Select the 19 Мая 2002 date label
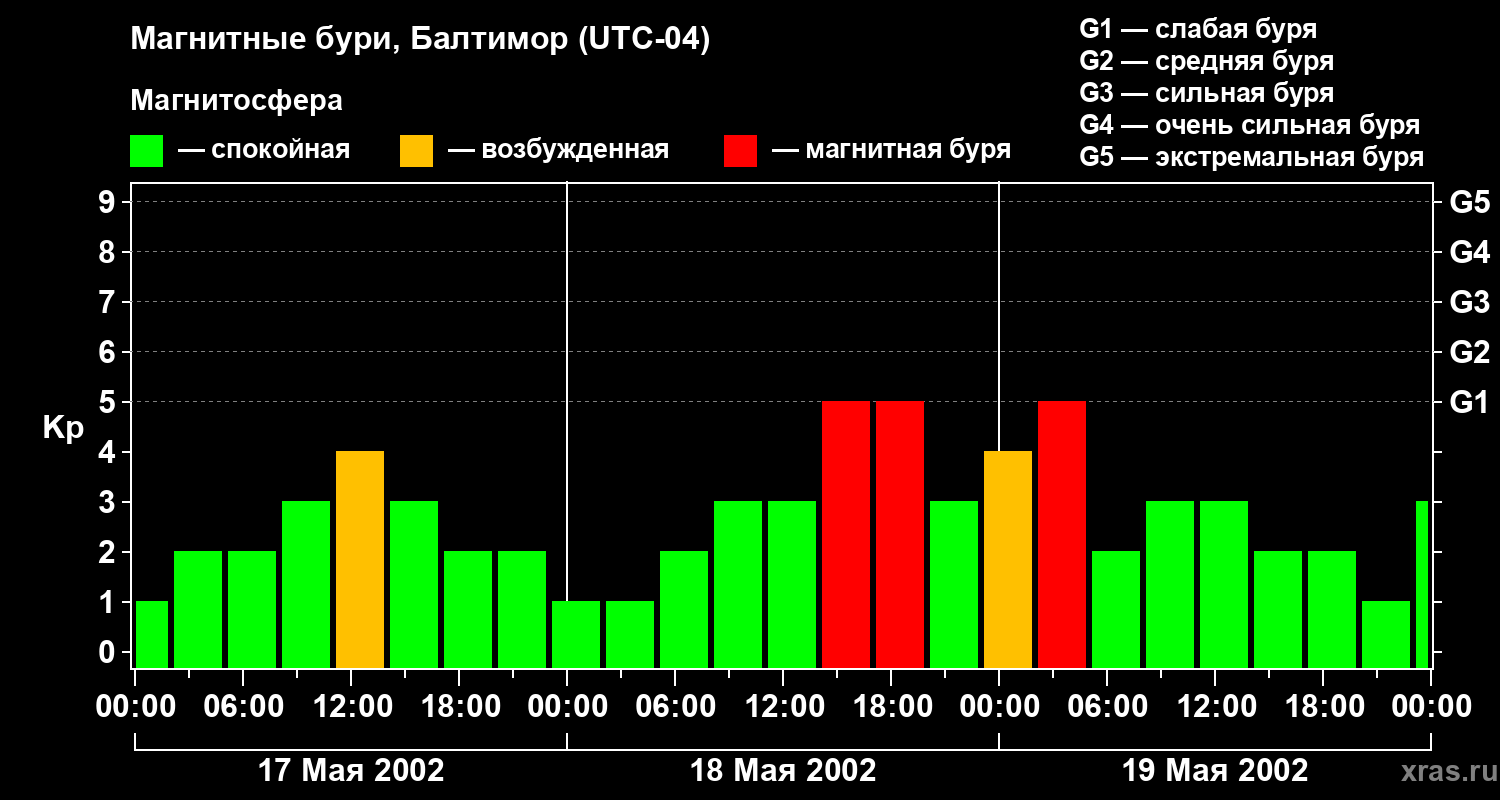Image resolution: width=1500 pixels, height=800 pixels. point(1215,771)
